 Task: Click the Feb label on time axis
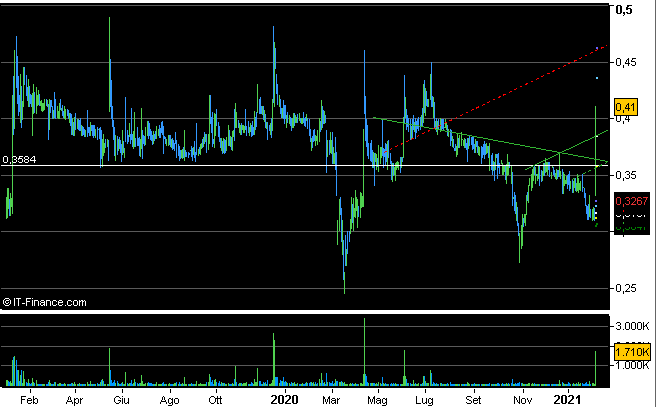click(30, 399)
